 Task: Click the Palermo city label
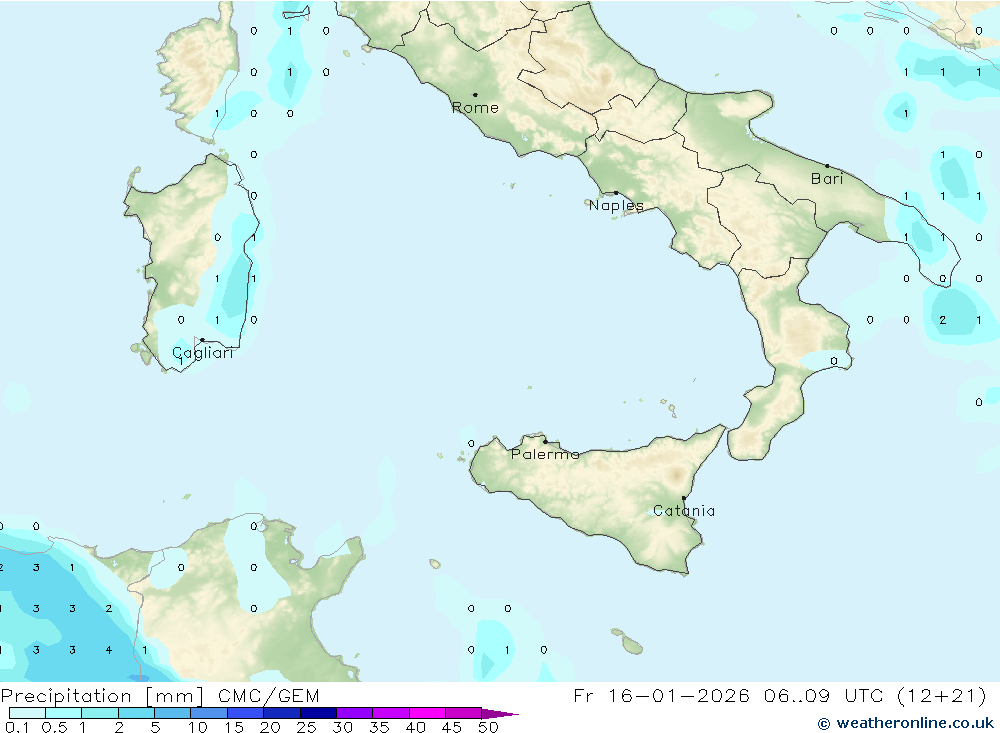[545, 454]
